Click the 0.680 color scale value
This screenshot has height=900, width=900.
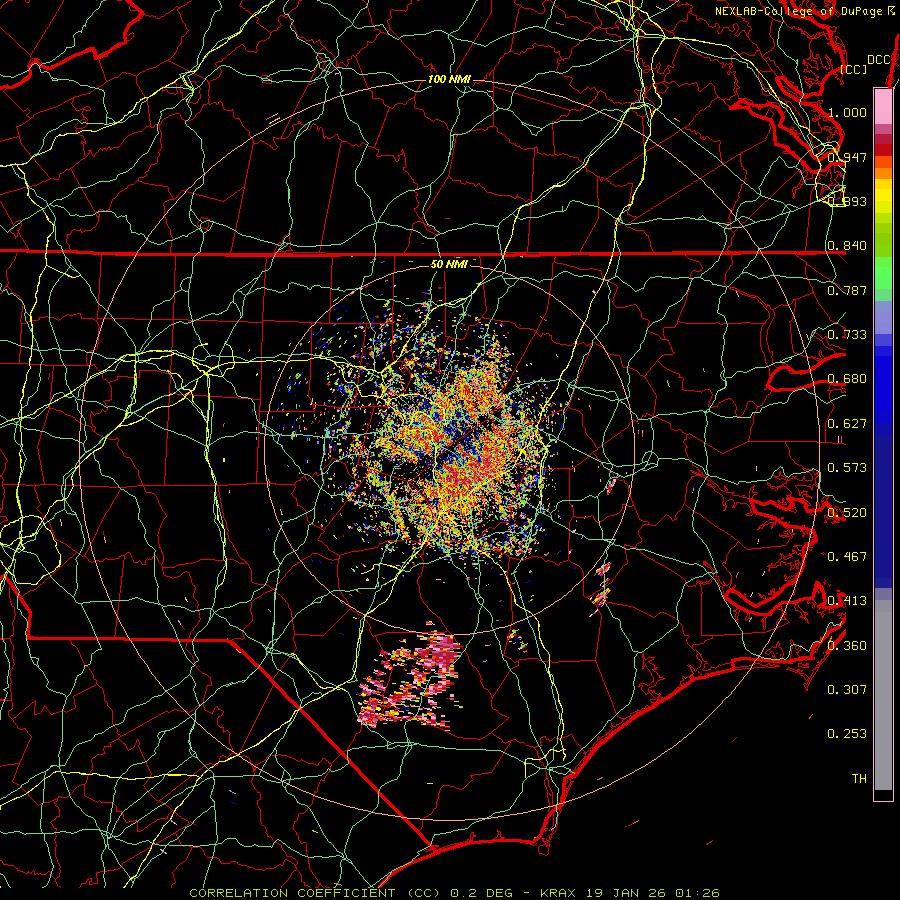coord(847,379)
